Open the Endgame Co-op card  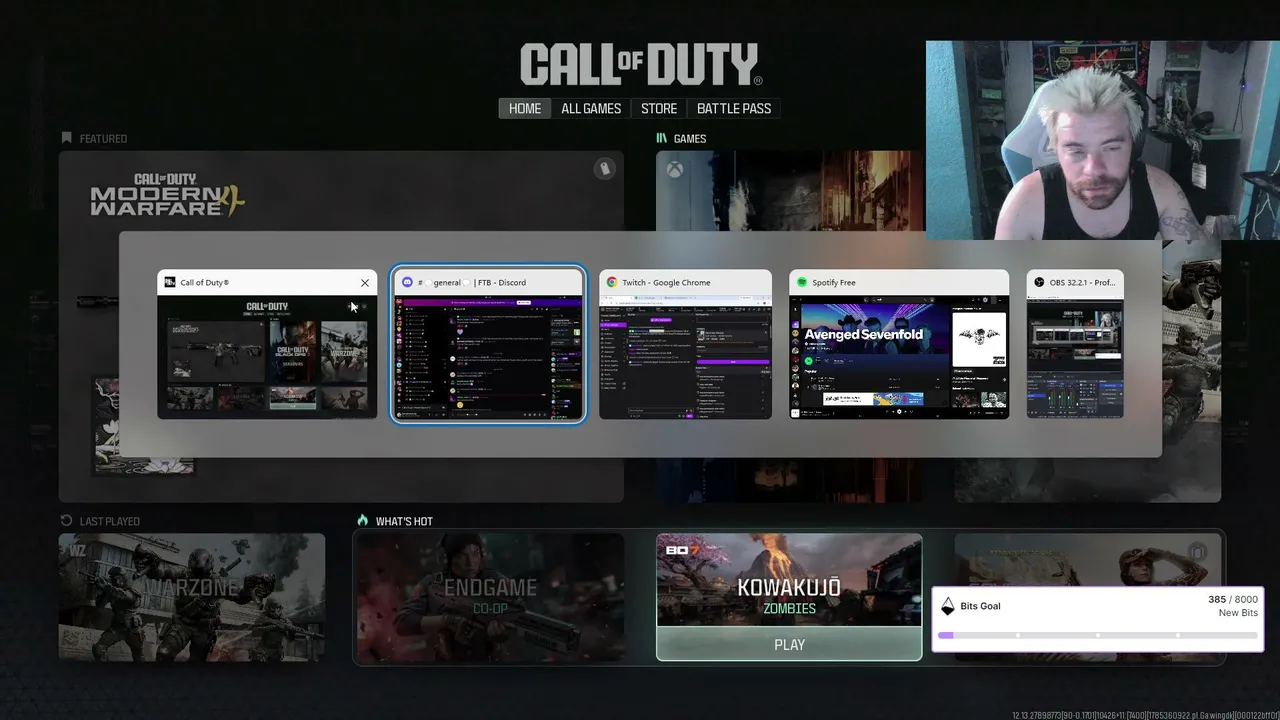490,598
